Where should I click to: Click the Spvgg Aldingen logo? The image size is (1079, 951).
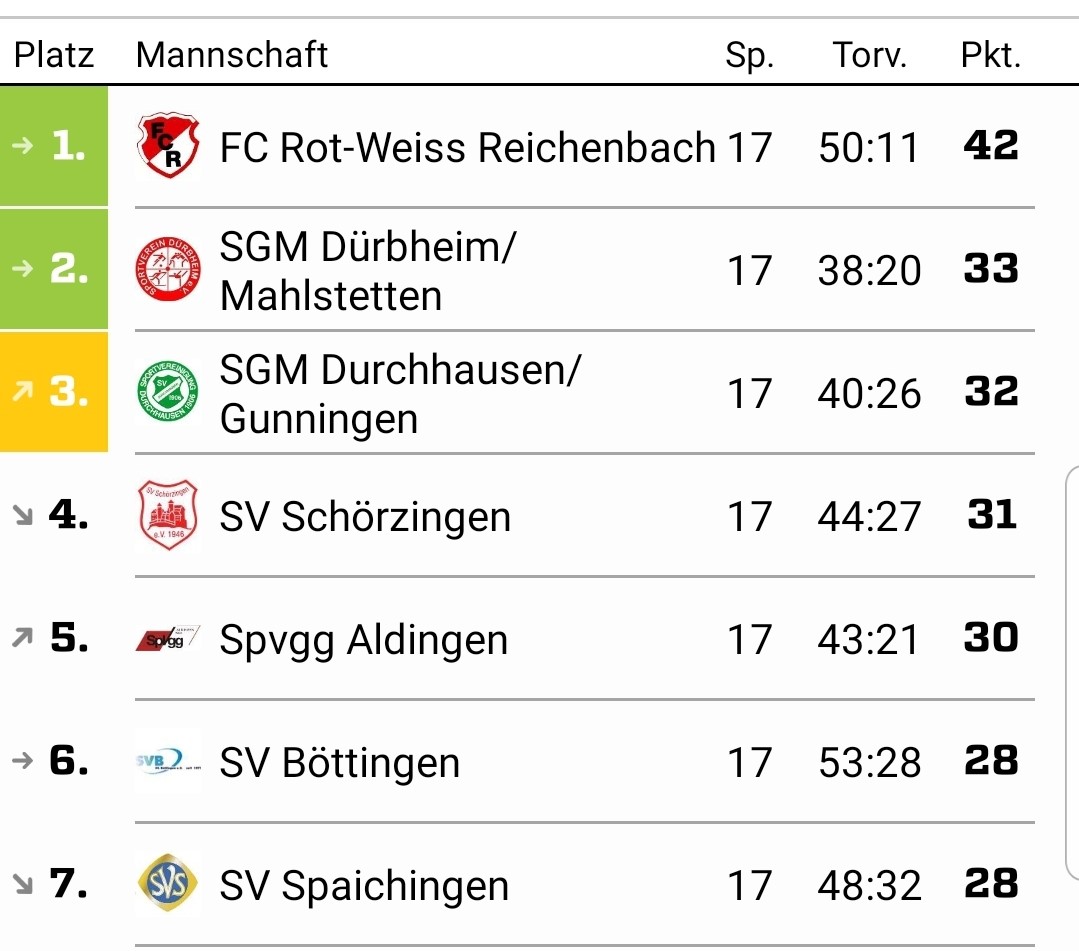click(167, 640)
